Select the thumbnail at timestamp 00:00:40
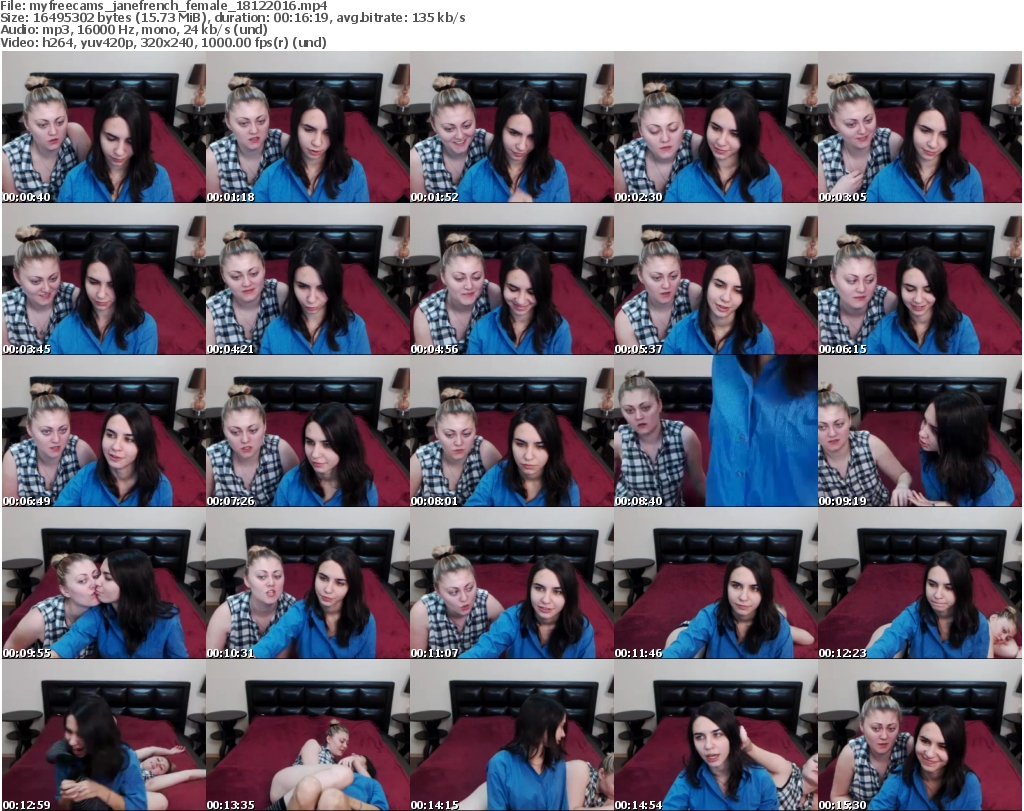 tap(104, 127)
